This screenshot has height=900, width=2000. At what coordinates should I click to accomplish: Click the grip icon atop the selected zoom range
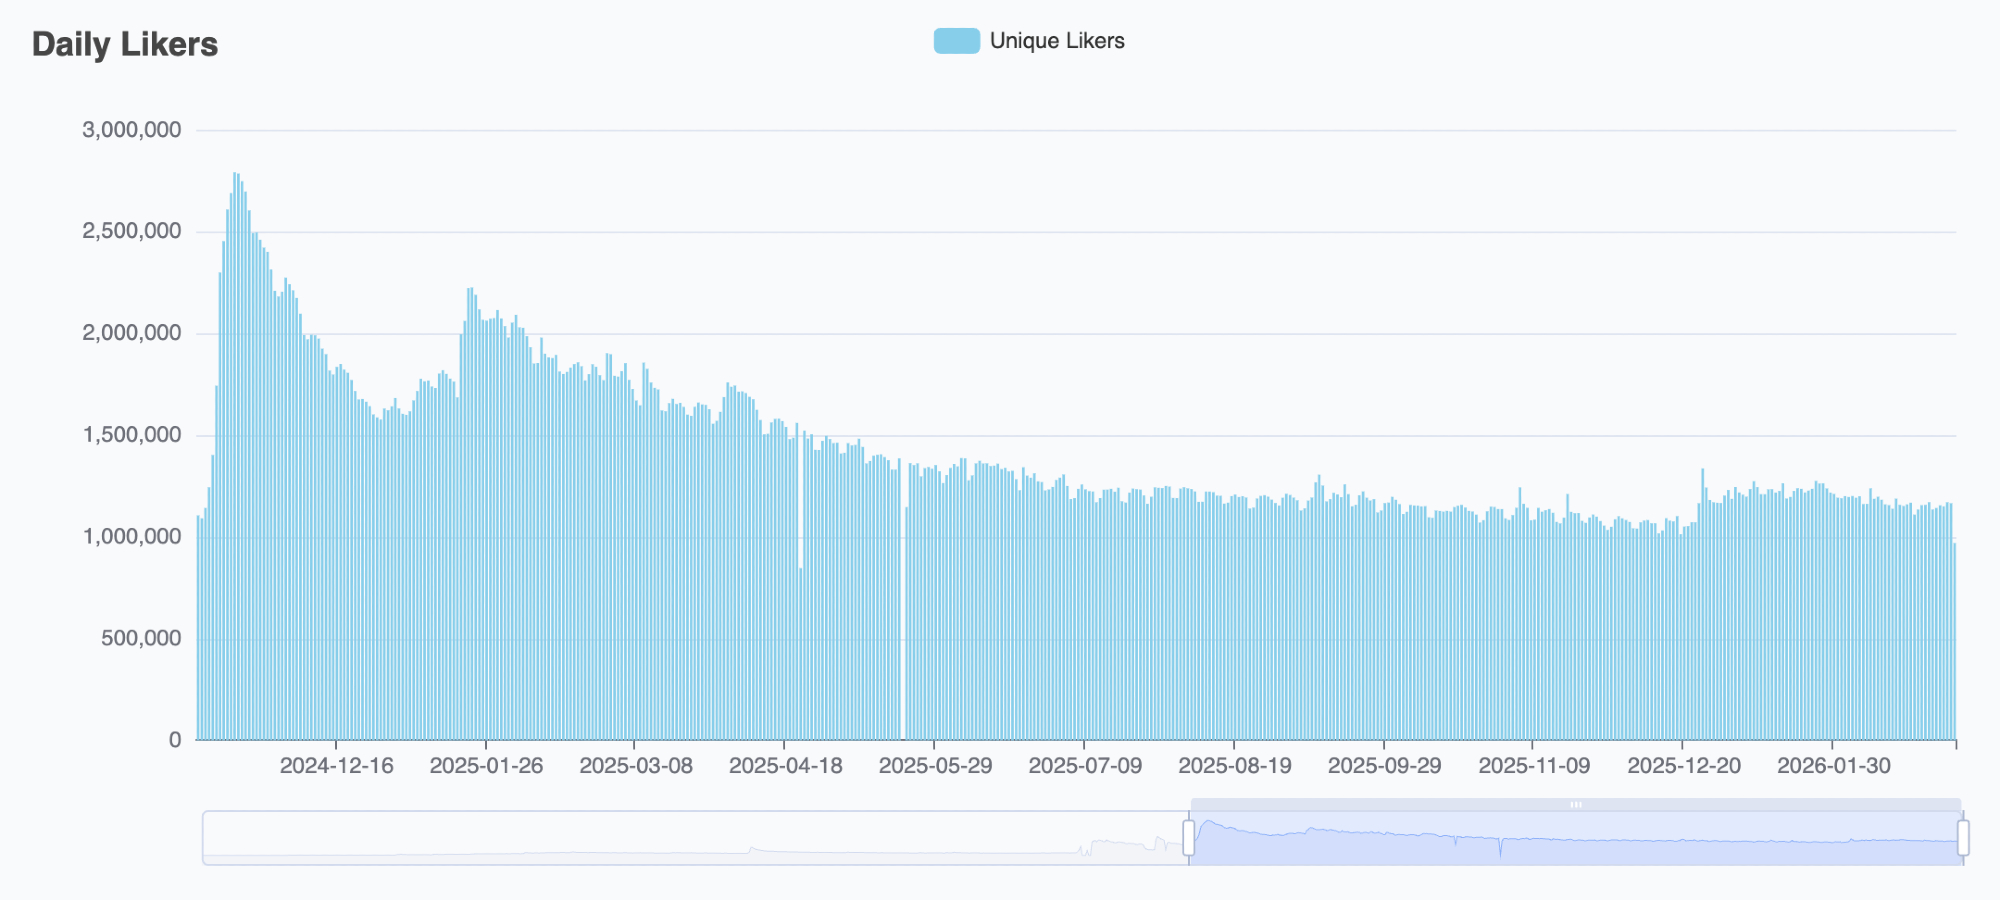tap(1576, 804)
